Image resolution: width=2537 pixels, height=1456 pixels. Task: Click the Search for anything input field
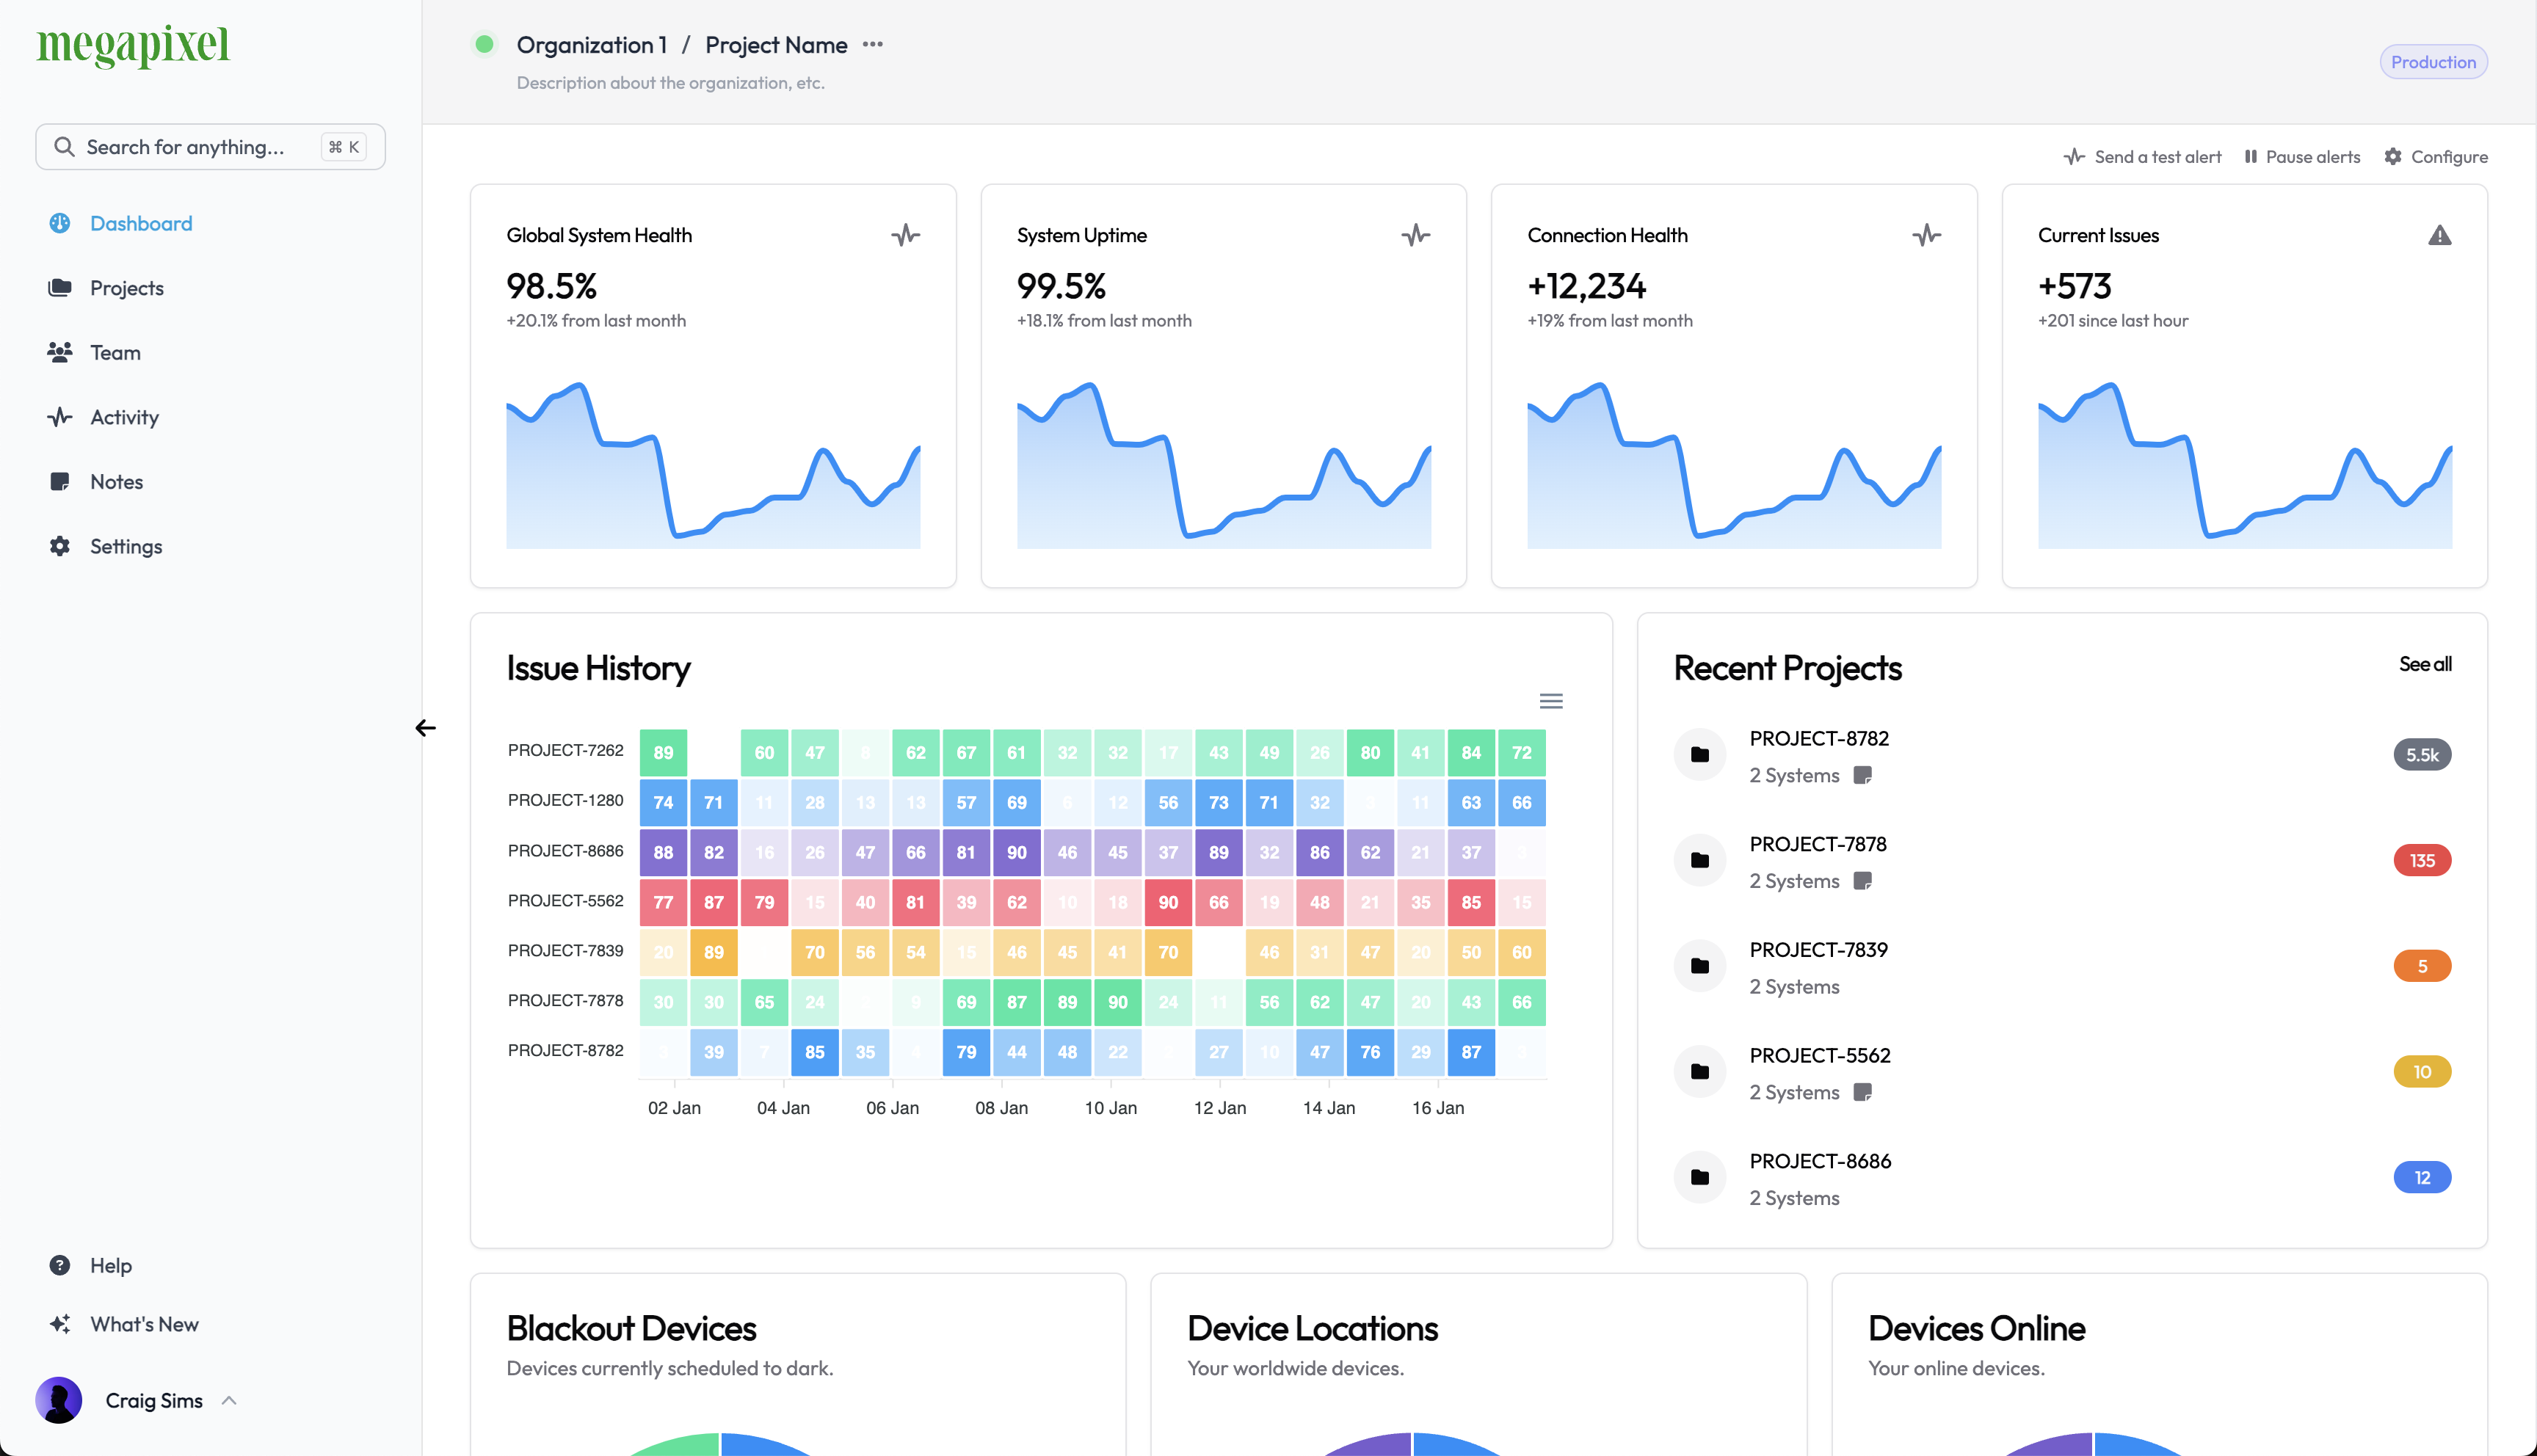tap(211, 145)
